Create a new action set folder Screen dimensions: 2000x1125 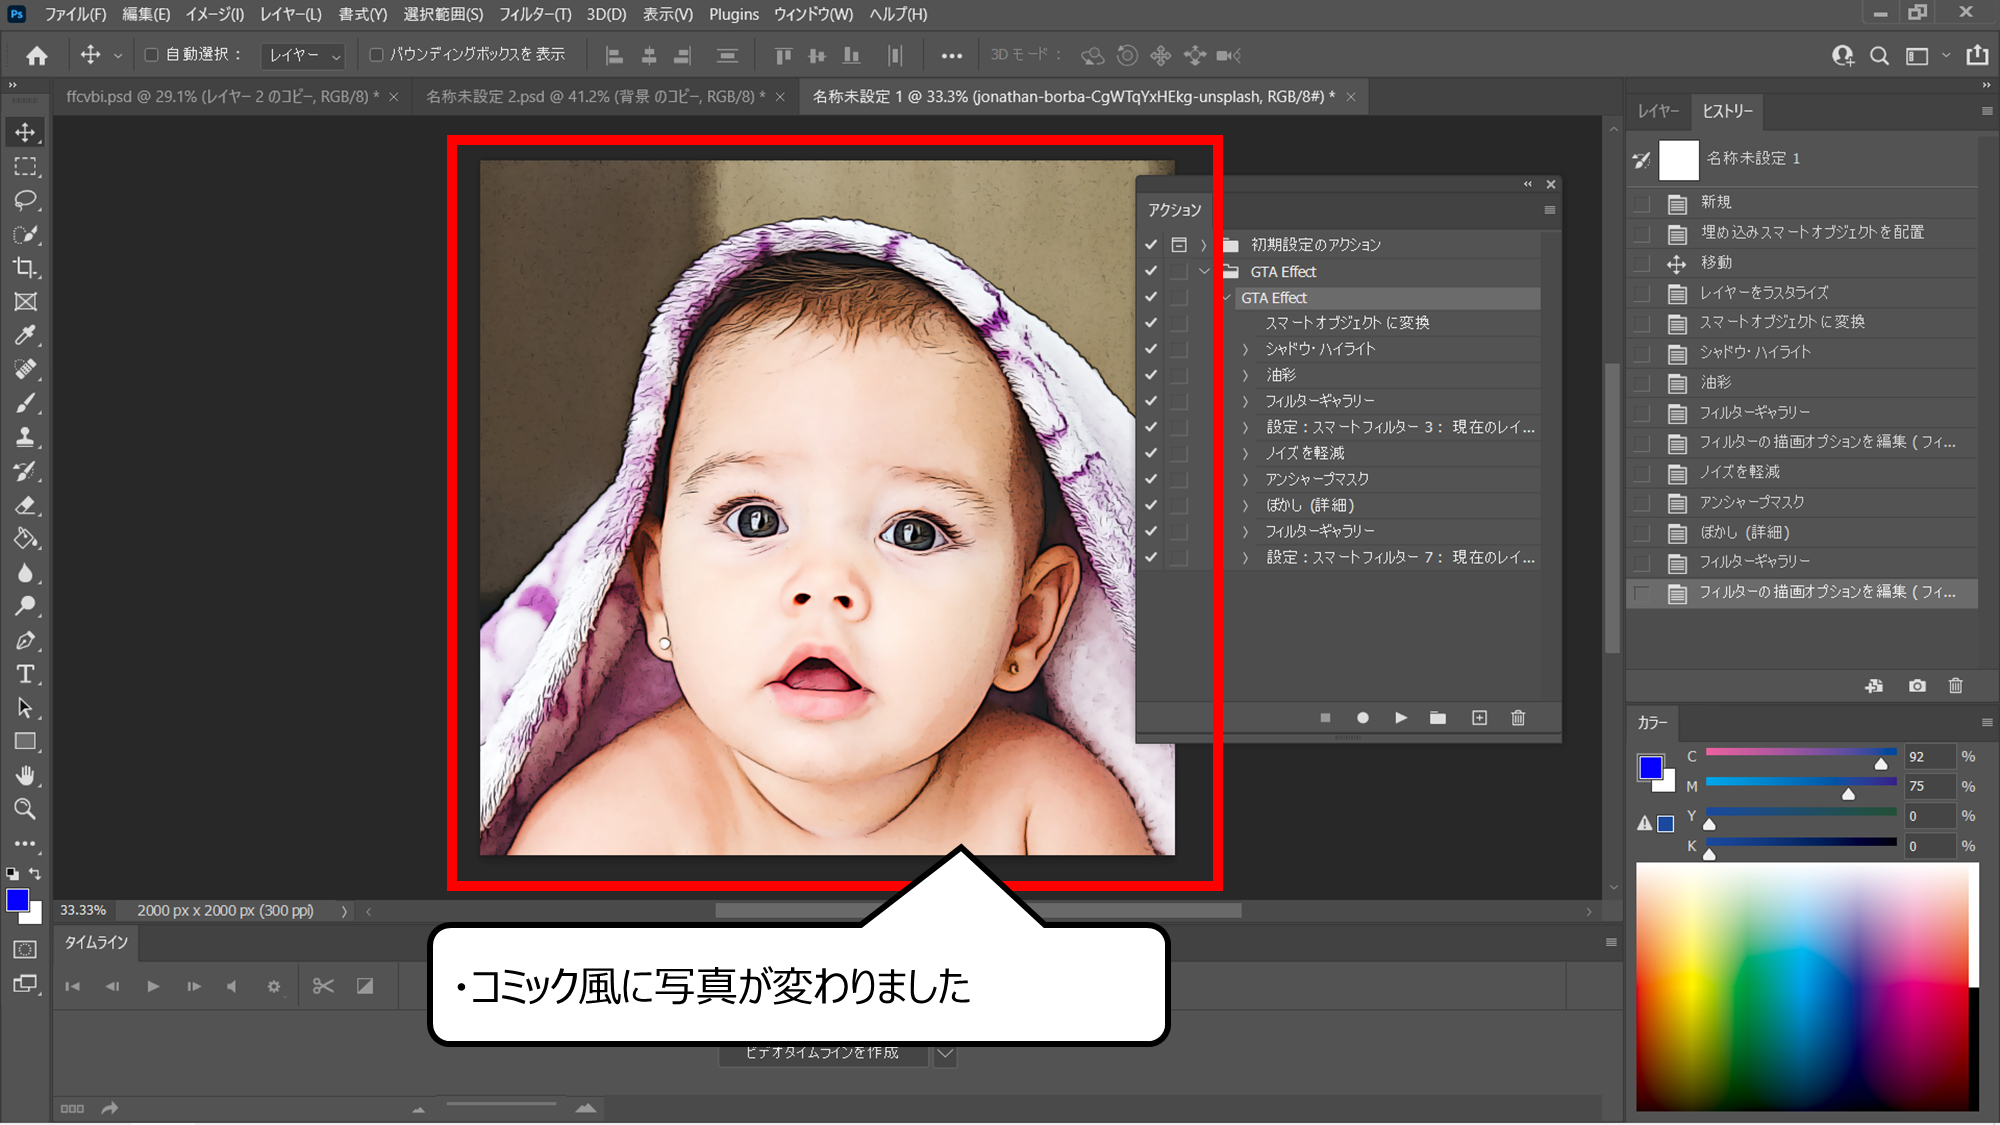(1438, 718)
